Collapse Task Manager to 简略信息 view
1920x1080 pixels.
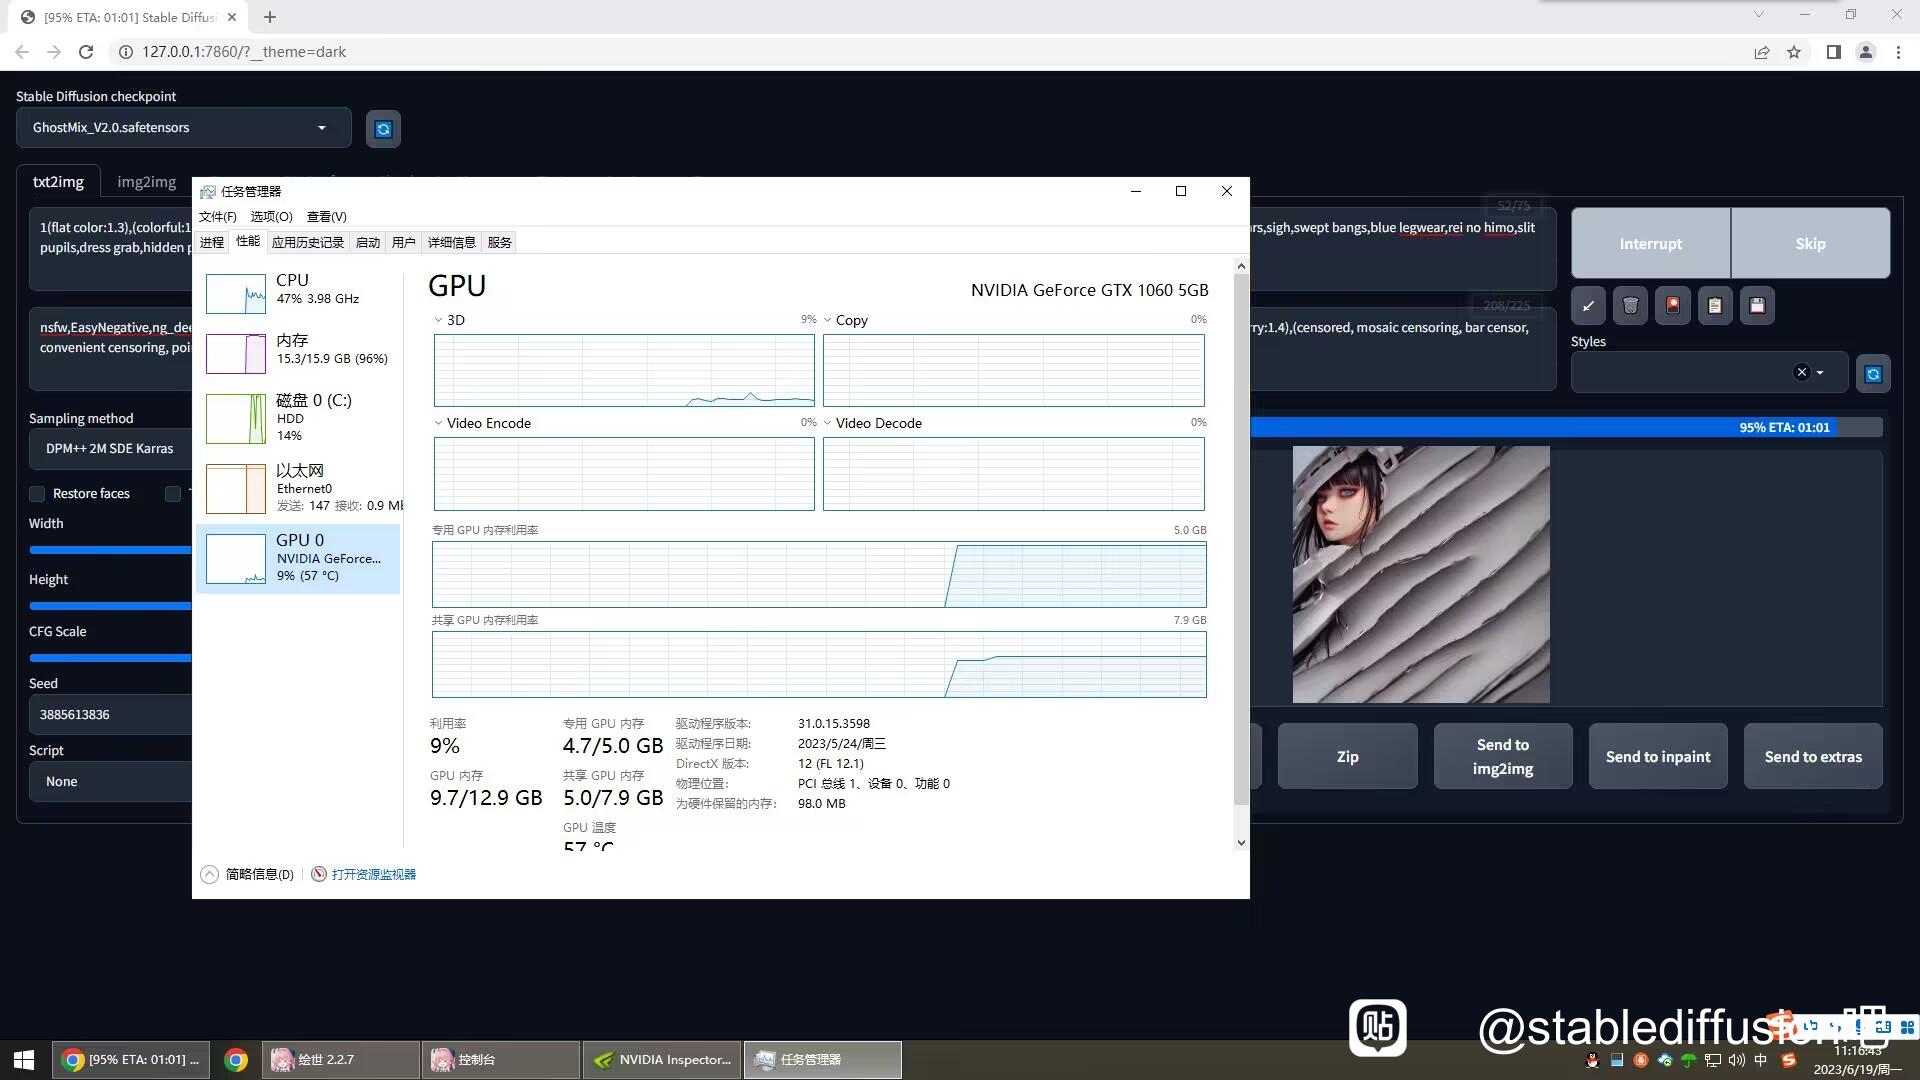248,874
